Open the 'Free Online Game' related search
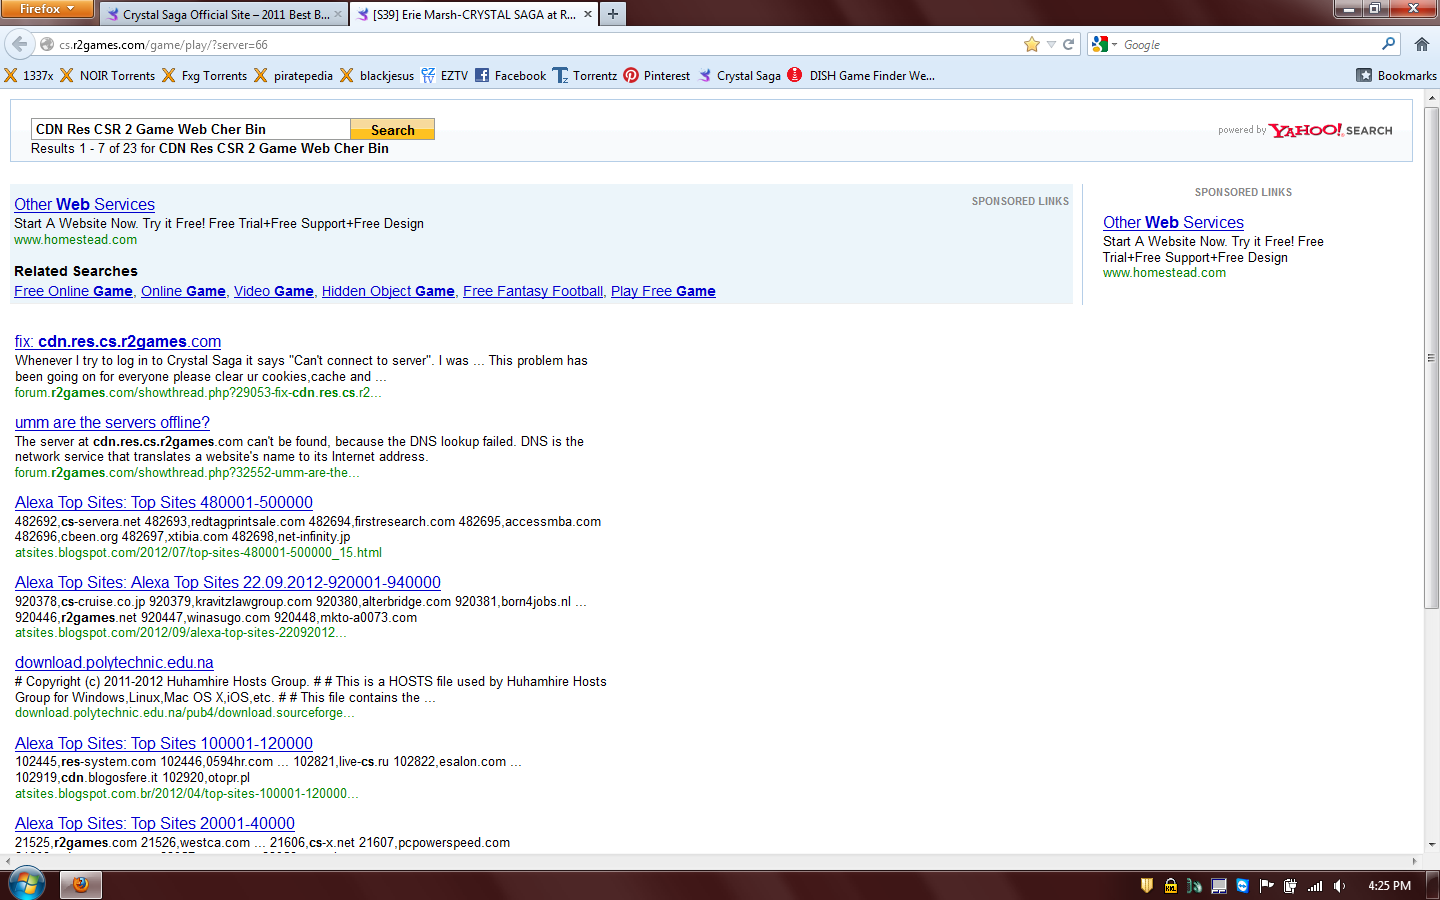Image resolution: width=1440 pixels, height=900 pixels. point(73,291)
